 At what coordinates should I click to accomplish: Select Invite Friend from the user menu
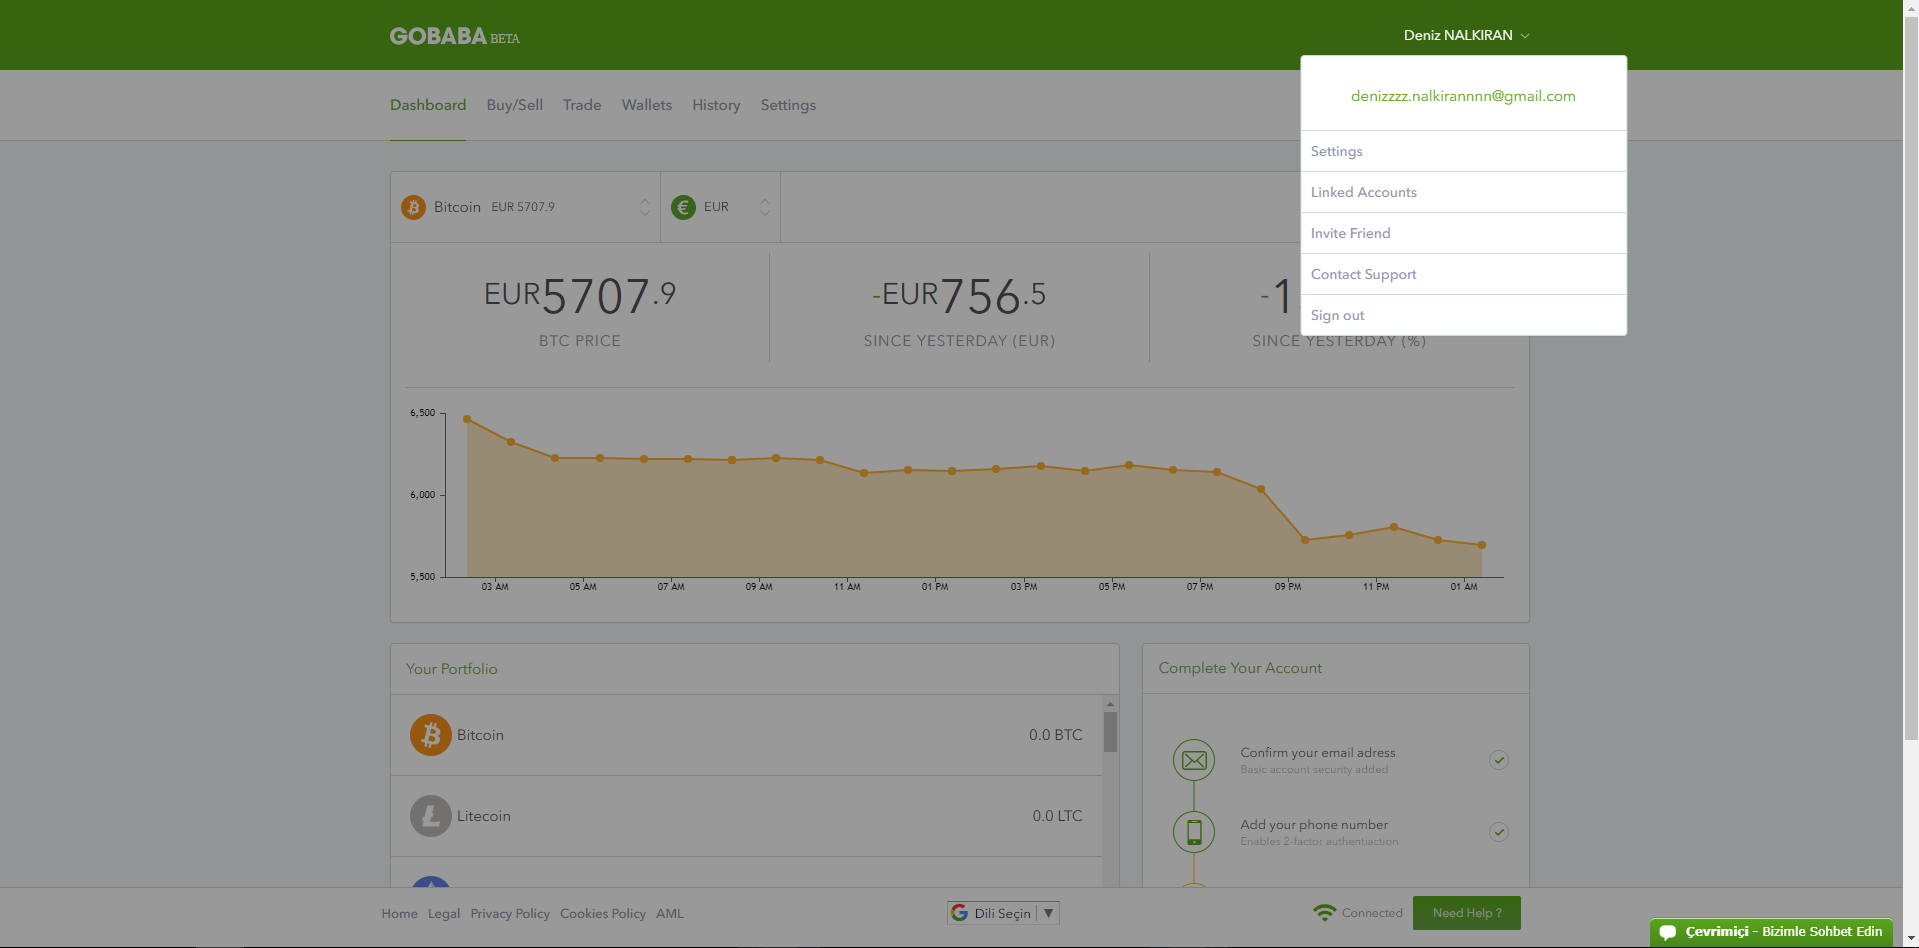tap(1464, 233)
